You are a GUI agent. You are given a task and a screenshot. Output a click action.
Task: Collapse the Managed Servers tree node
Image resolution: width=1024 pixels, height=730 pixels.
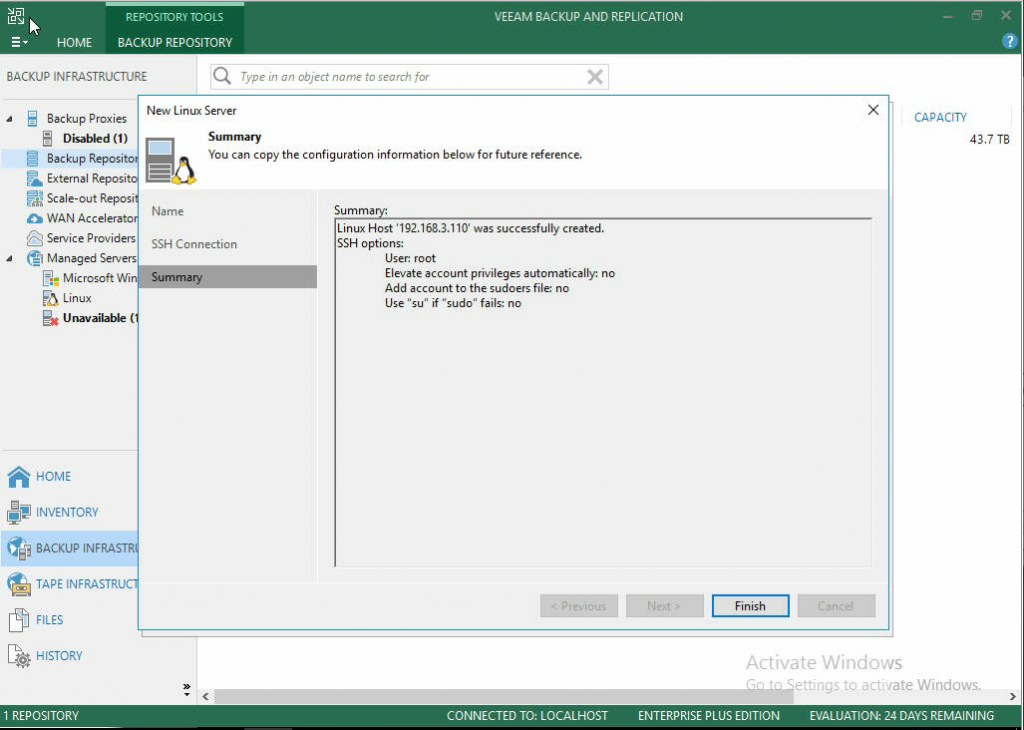click(9, 259)
